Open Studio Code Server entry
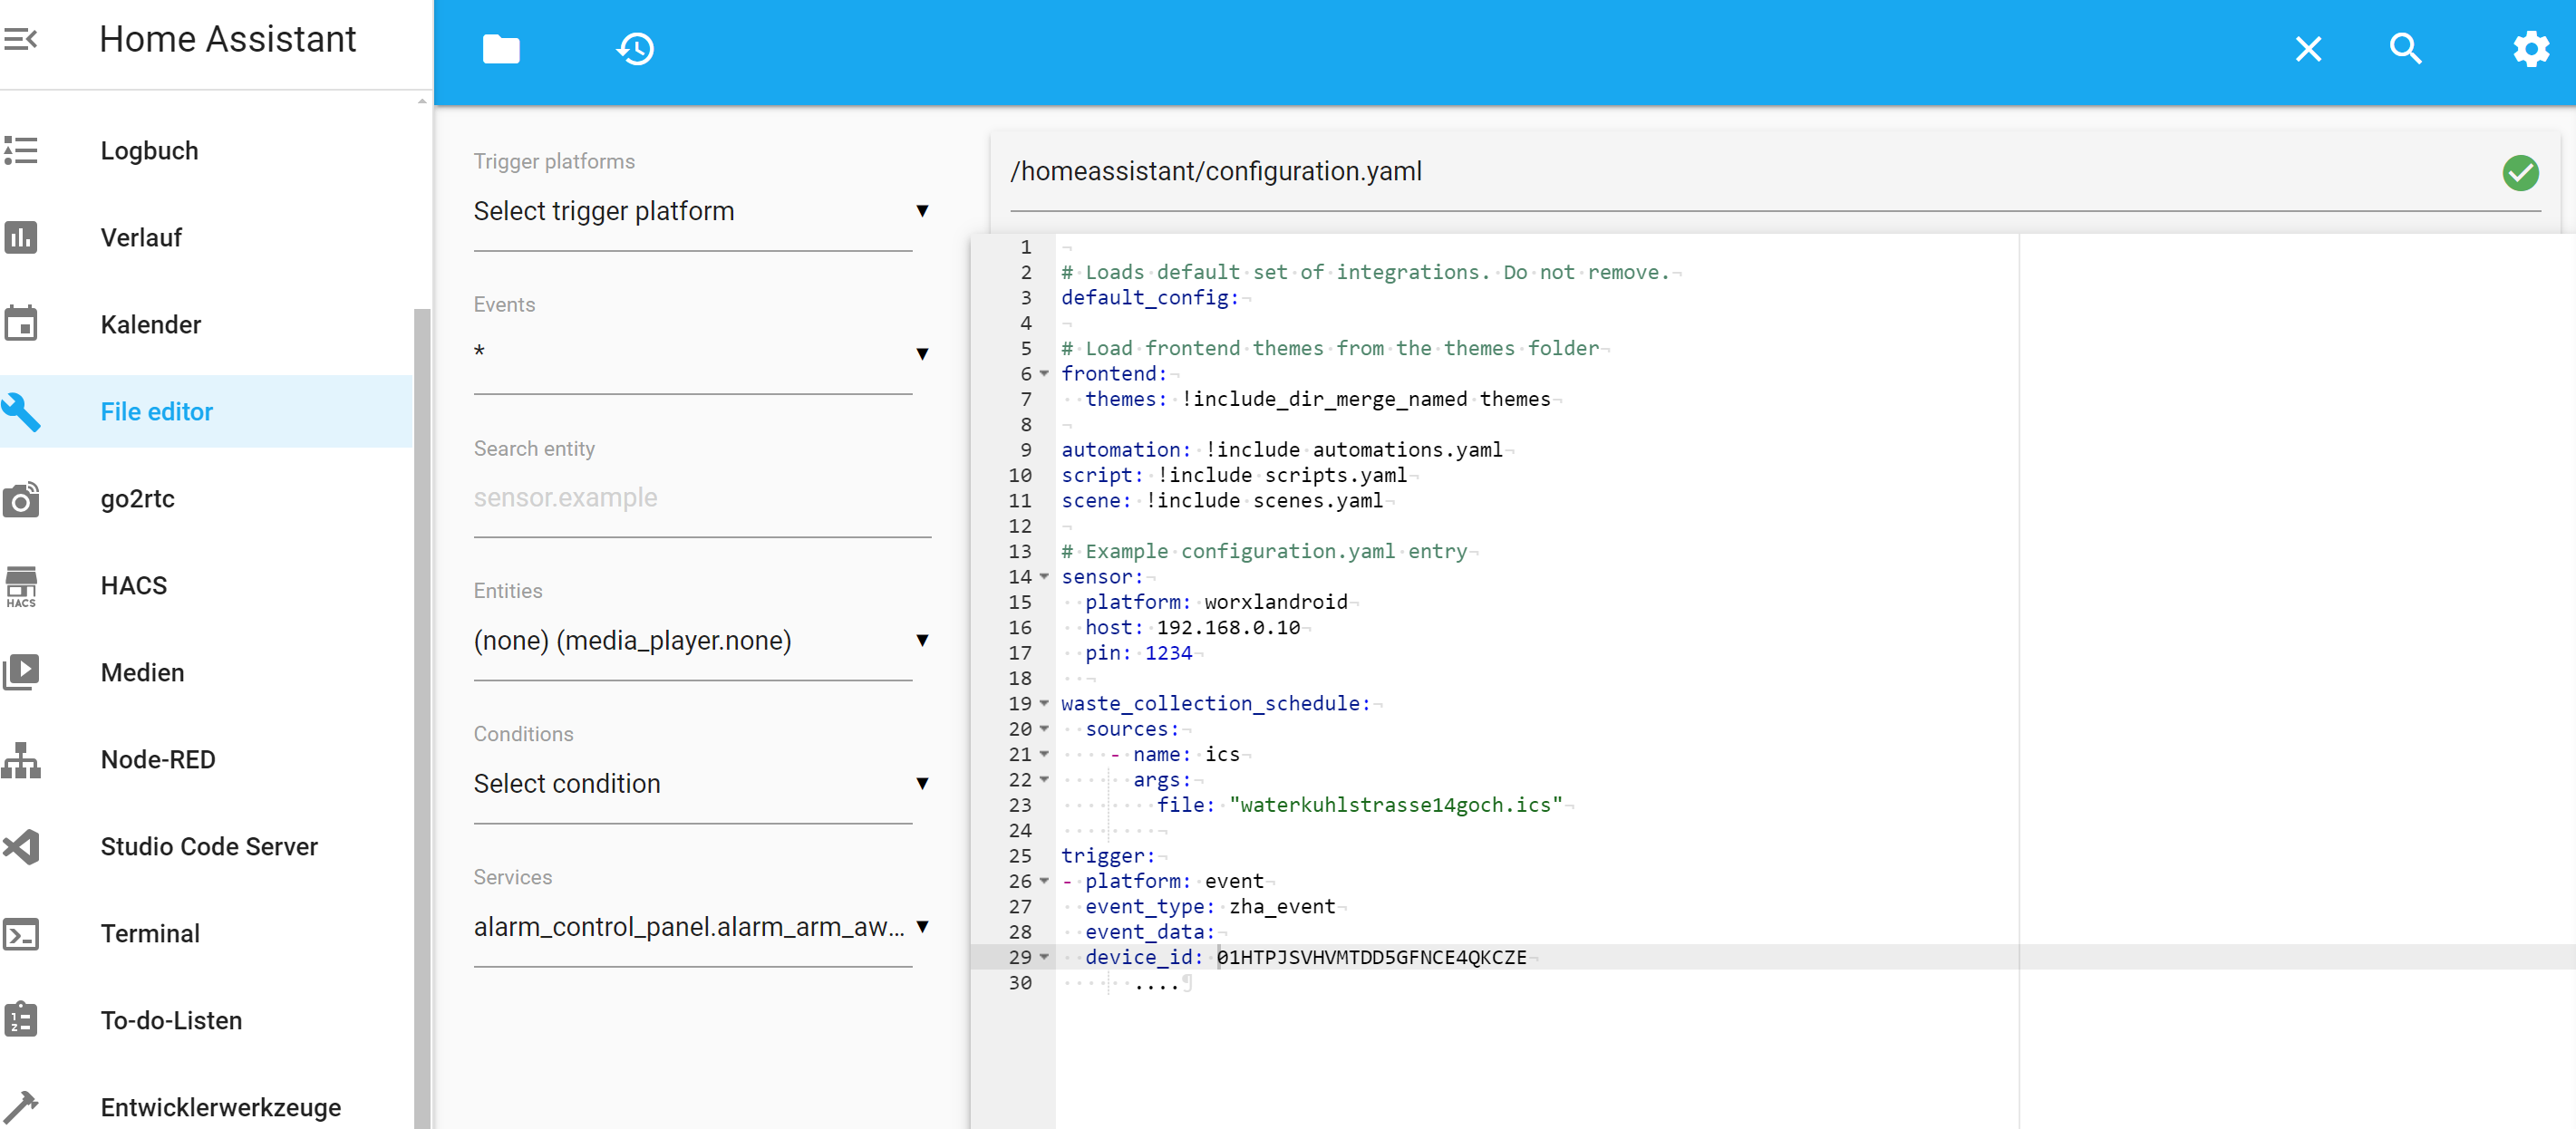This screenshot has height=1129, width=2576. tap(208, 847)
